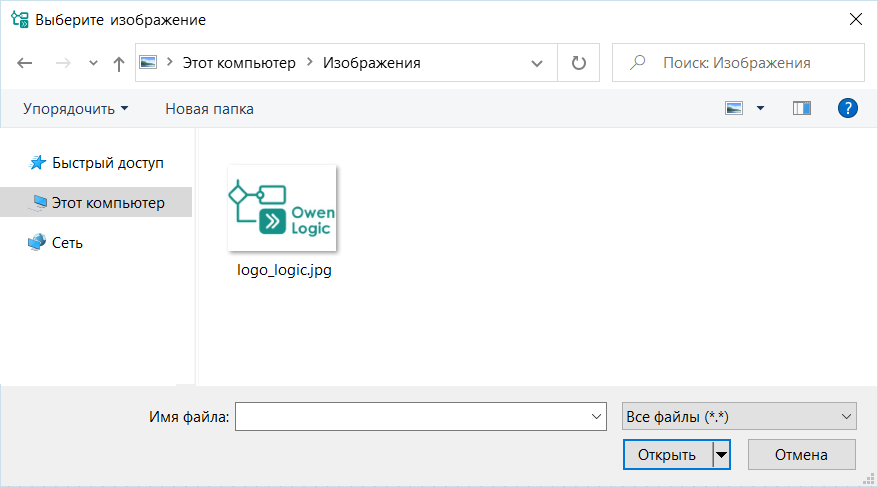Select 'Этот компьютер' in the sidebar
The width and height of the screenshot is (878, 487).
point(96,203)
